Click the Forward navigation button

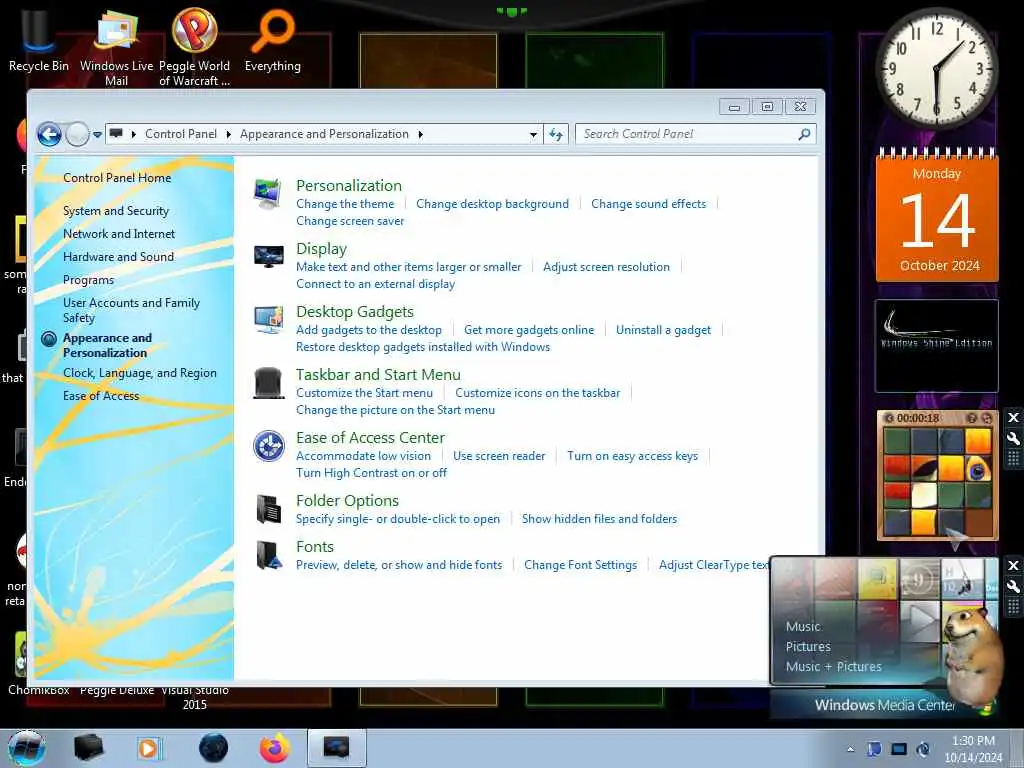pyautogui.click(x=77, y=135)
